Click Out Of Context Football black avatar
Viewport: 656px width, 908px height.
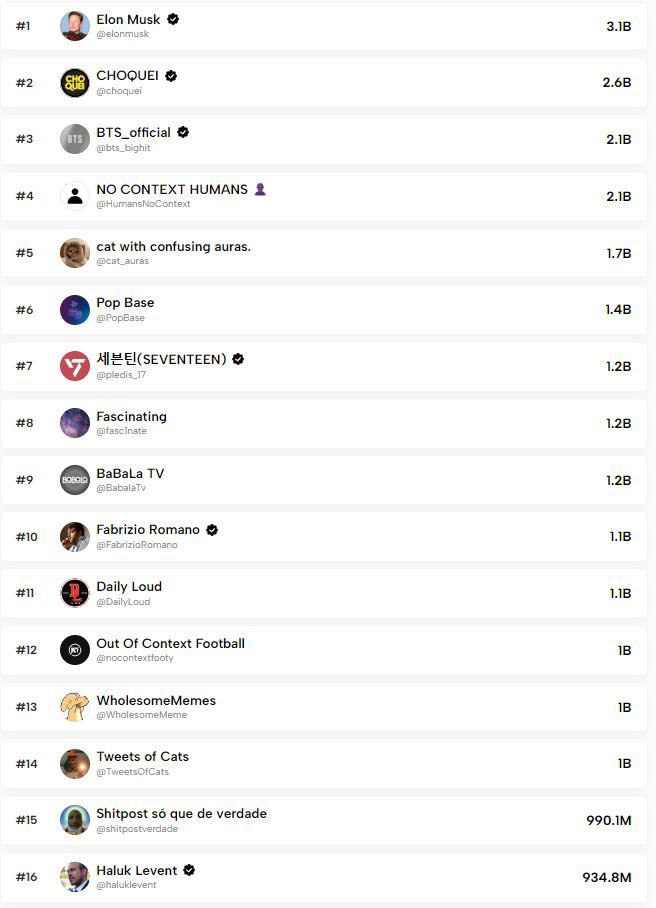pos(75,650)
